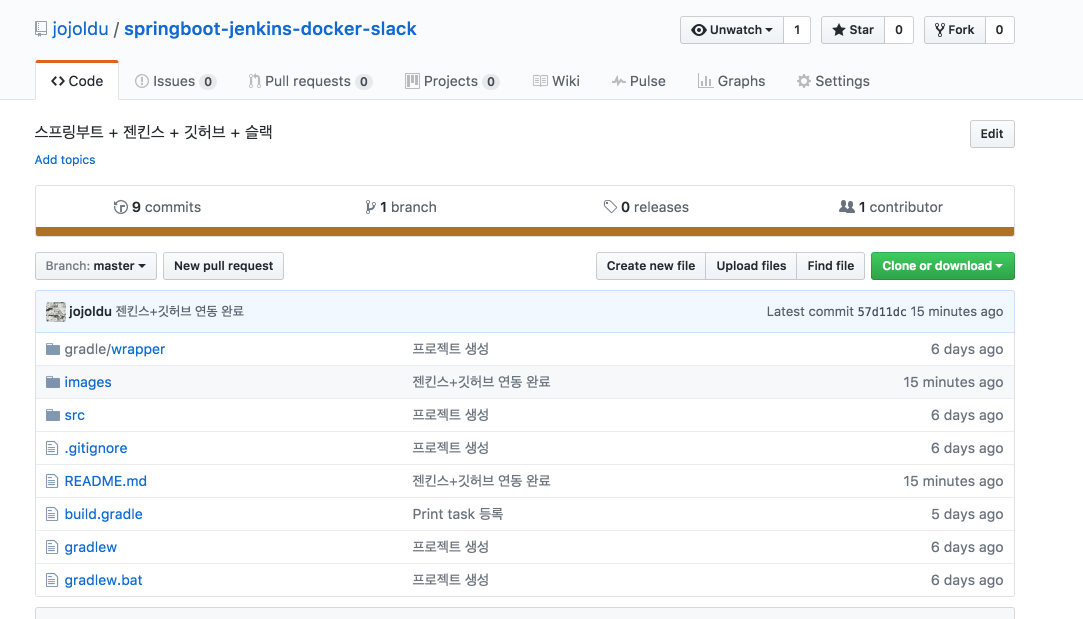Click the folder icon next to src
Image resolution: width=1083 pixels, height=619 pixels.
coord(52,415)
